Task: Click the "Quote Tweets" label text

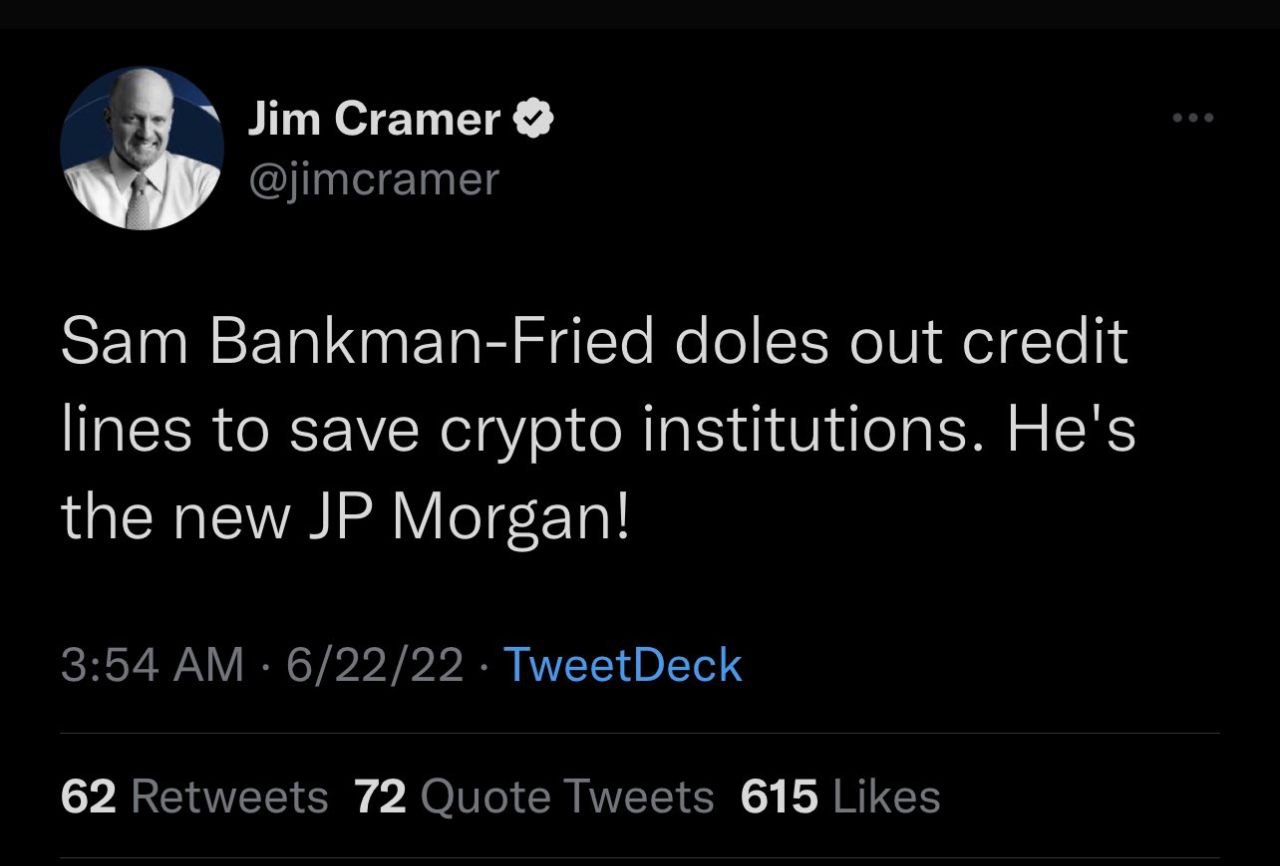Action: 568,797
